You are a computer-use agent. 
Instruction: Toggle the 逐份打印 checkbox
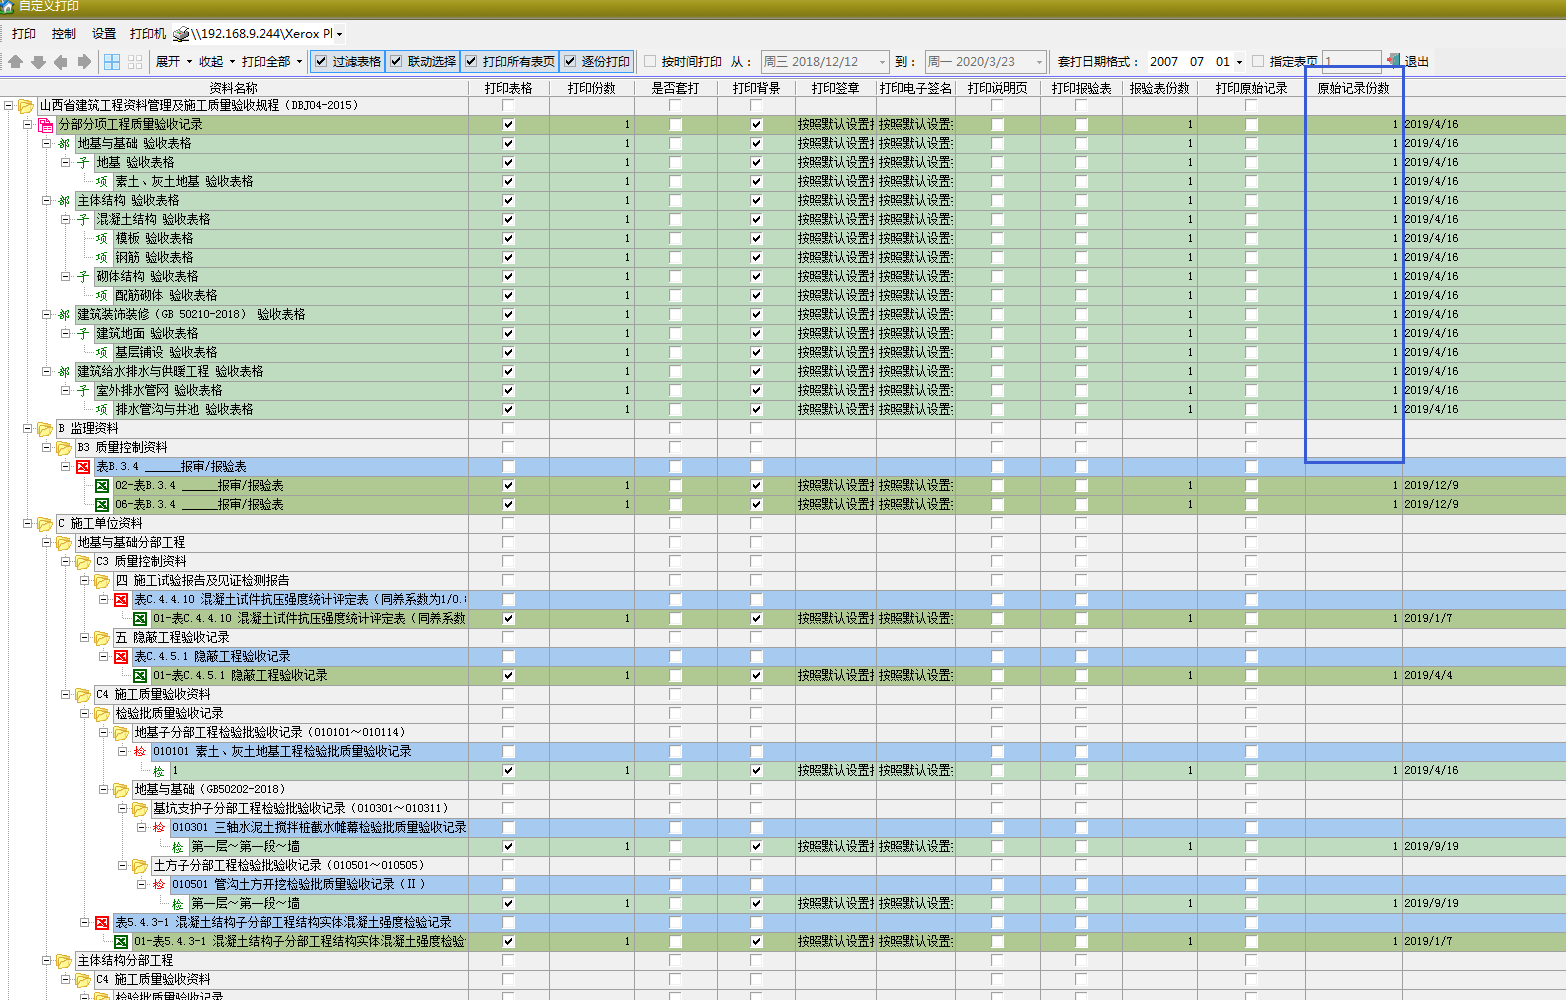click(x=570, y=62)
